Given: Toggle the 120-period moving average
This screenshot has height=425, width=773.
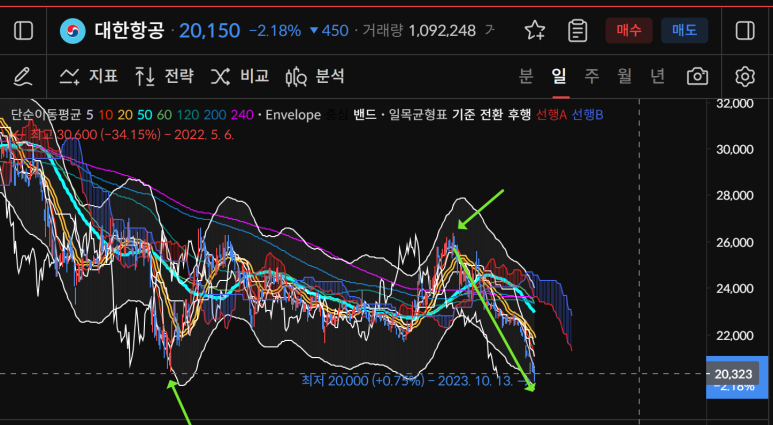Looking at the screenshot, I should click(x=188, y=115).
